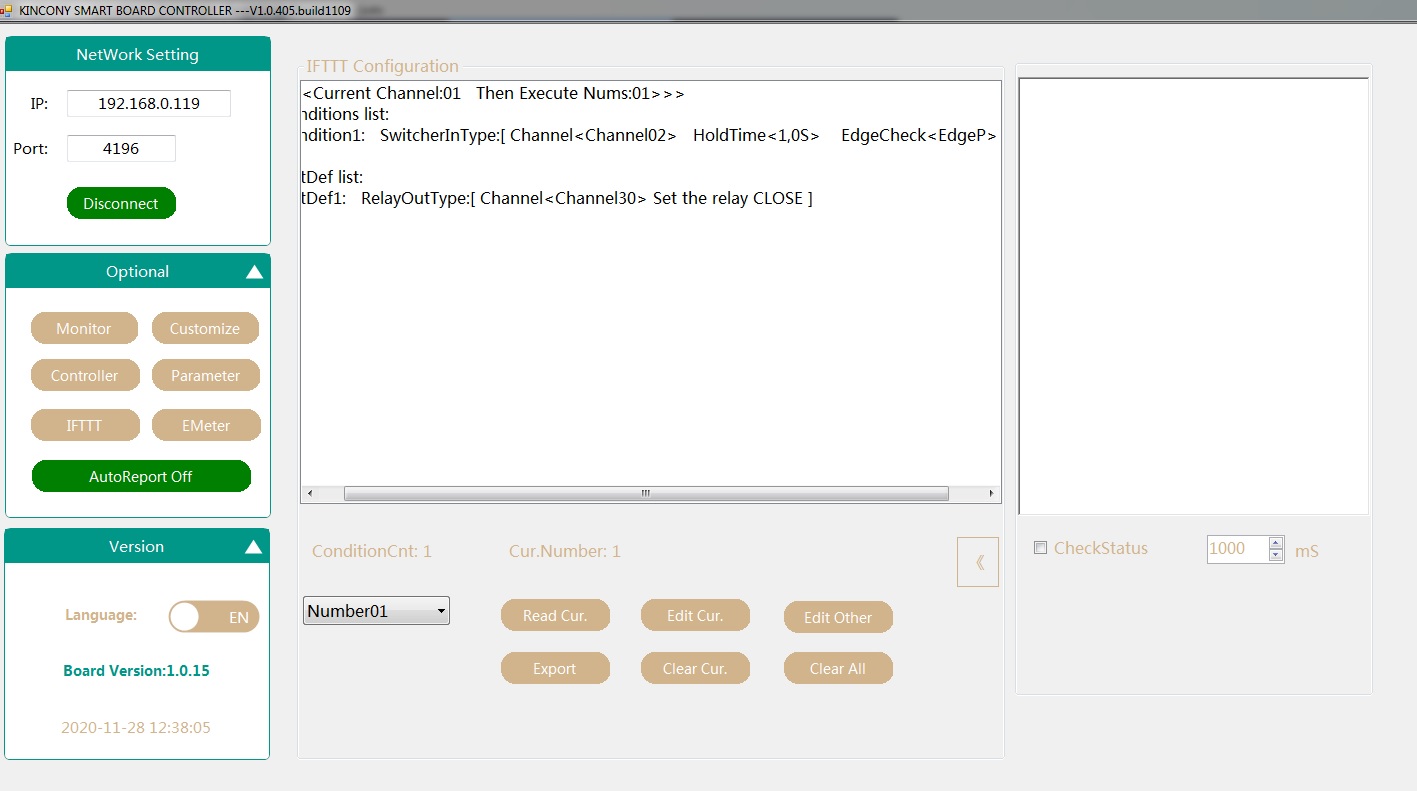Increase the CheckStatus interval with up arrow
The height and width of the screenshot is (791, 1417).
[x=1275, y=543]
